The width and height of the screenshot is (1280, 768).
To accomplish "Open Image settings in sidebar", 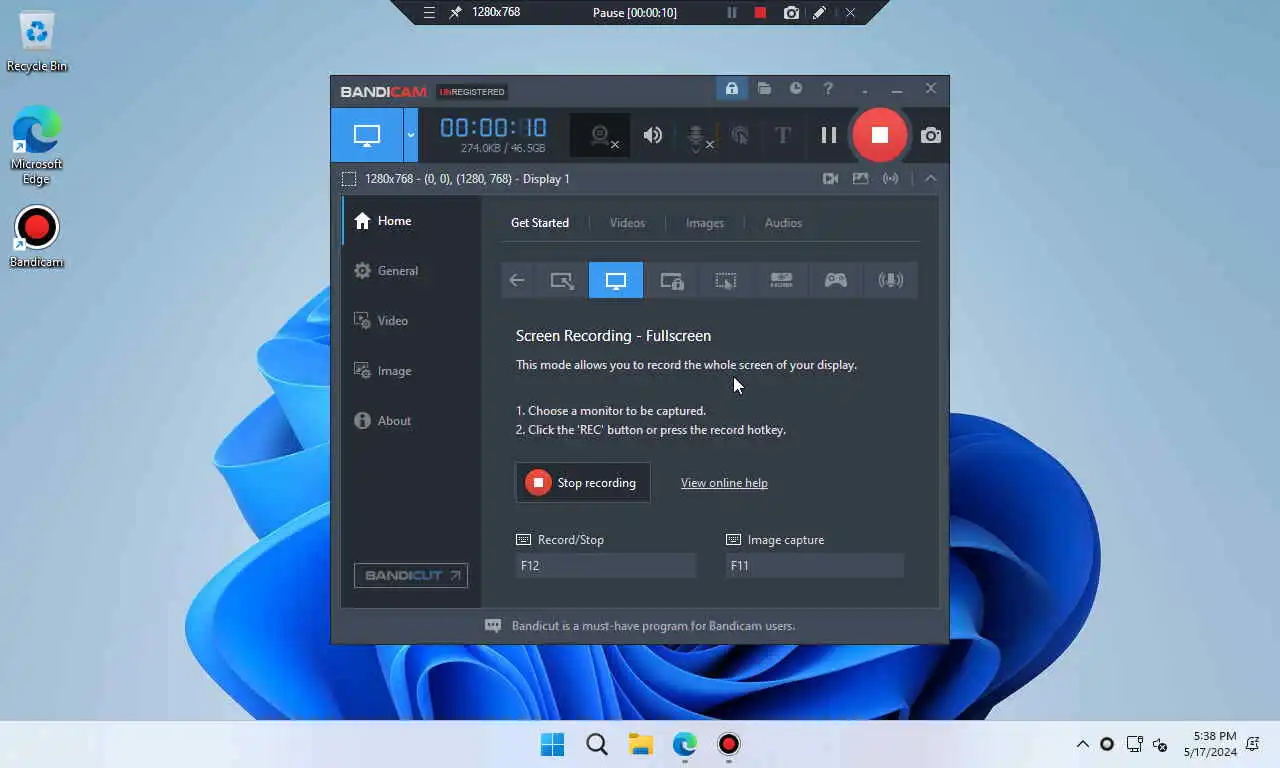I will 411,371.
